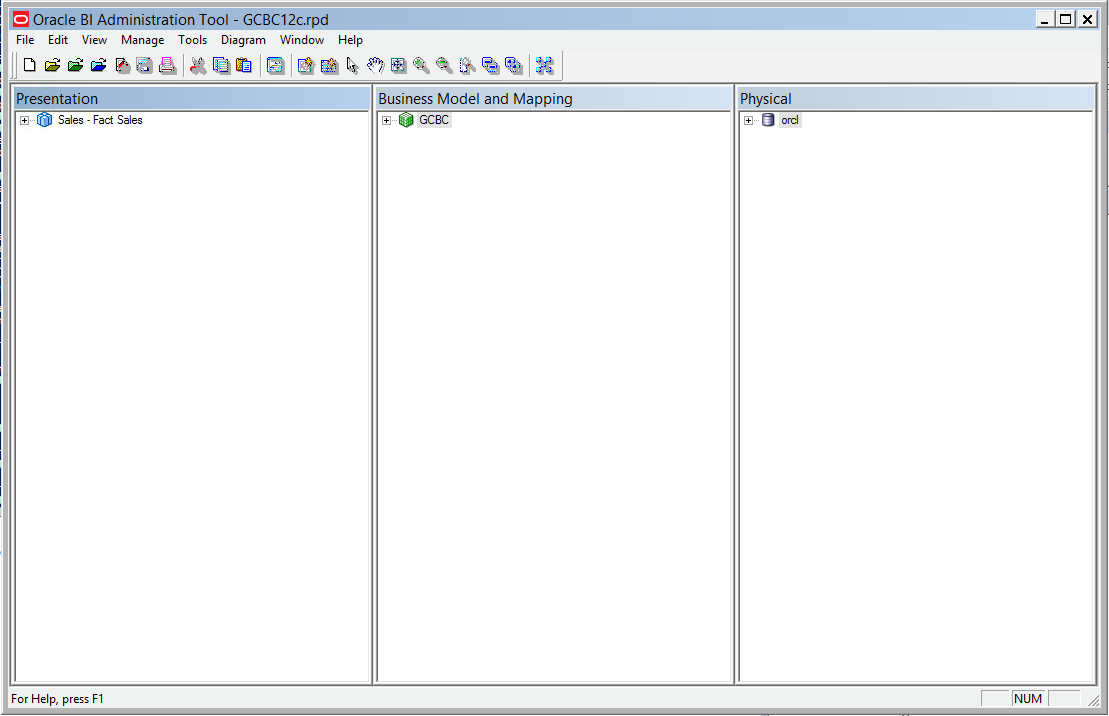Choose the arrow Select pointer tool

point(352,66)
